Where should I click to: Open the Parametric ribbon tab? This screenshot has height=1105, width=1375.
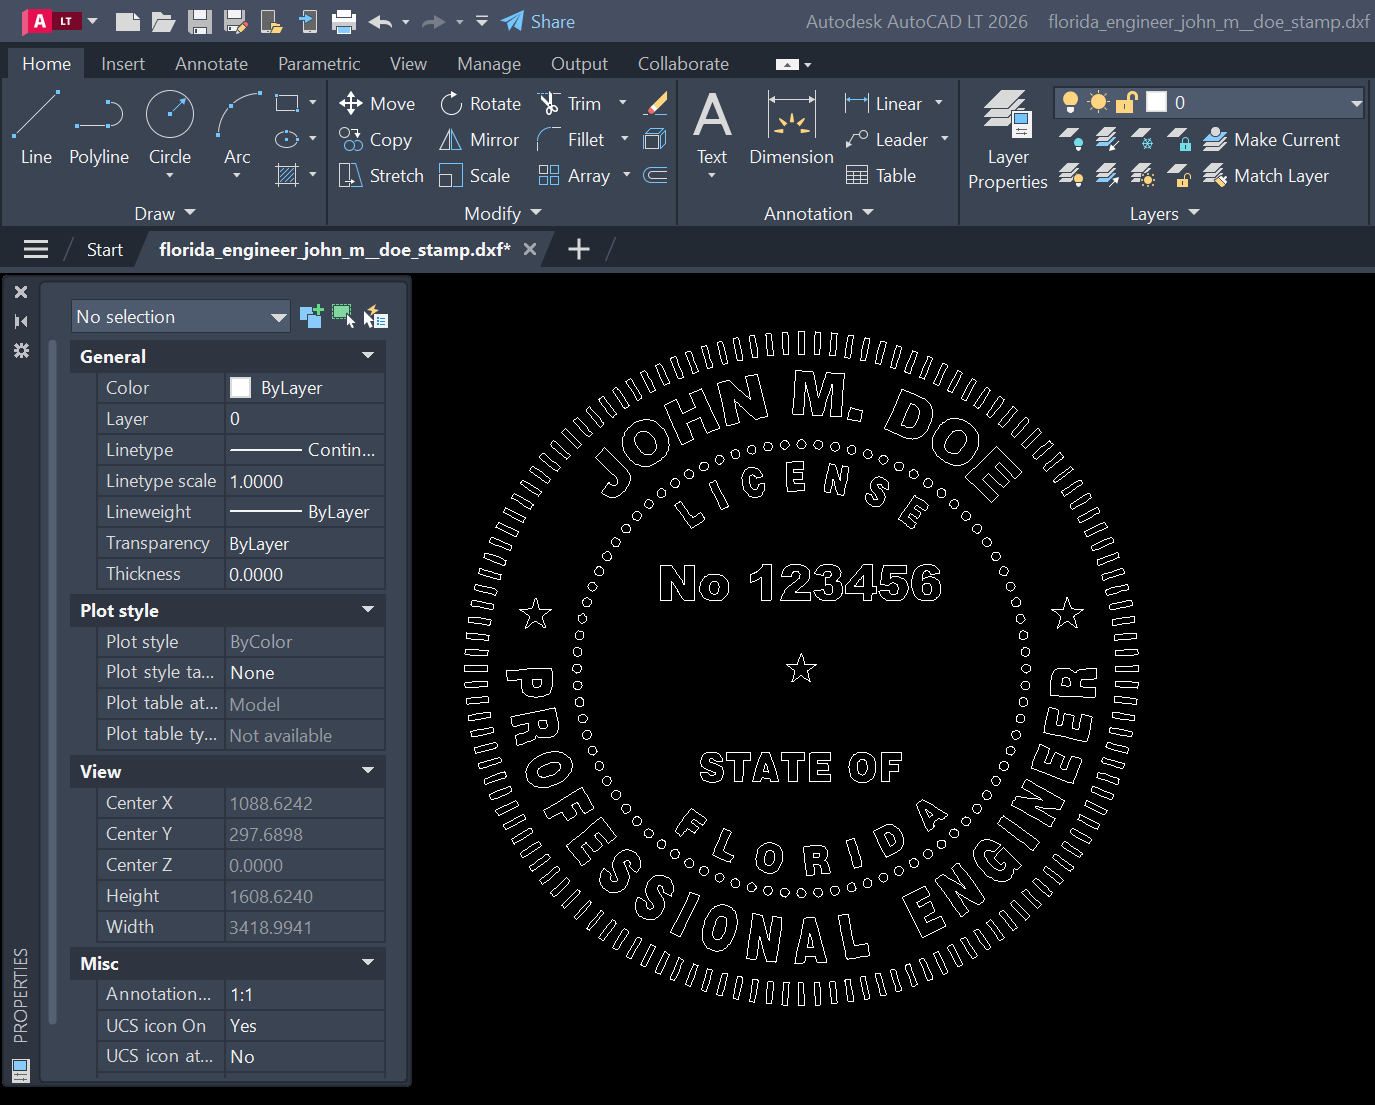point(318,63)
